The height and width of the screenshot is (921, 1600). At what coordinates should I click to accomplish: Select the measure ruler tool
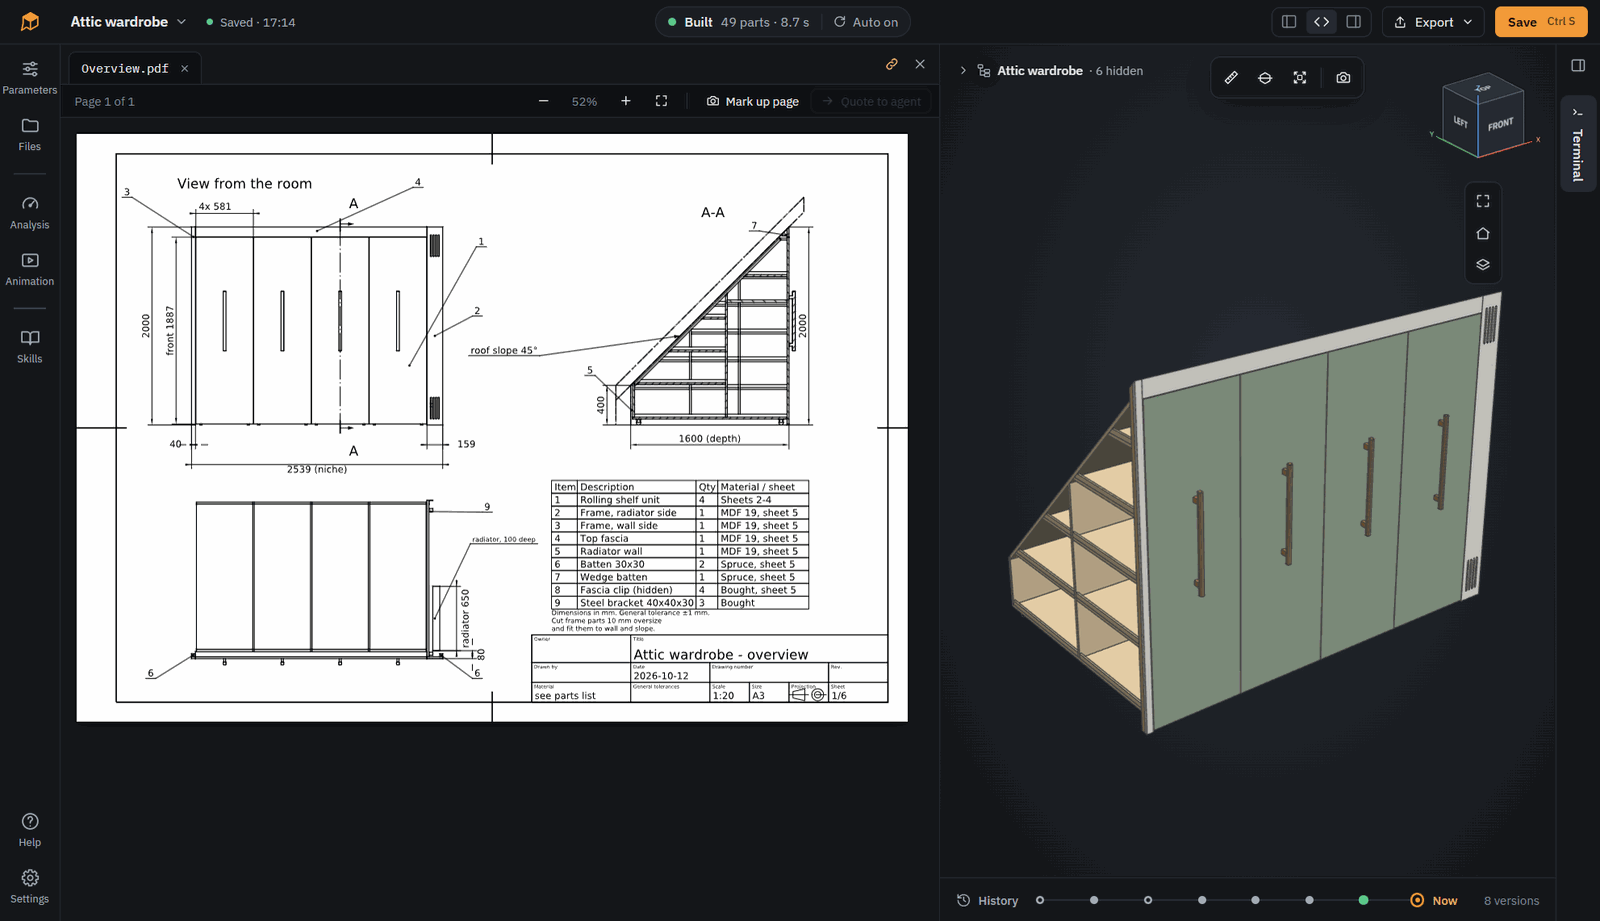(x=1231, y=78)
